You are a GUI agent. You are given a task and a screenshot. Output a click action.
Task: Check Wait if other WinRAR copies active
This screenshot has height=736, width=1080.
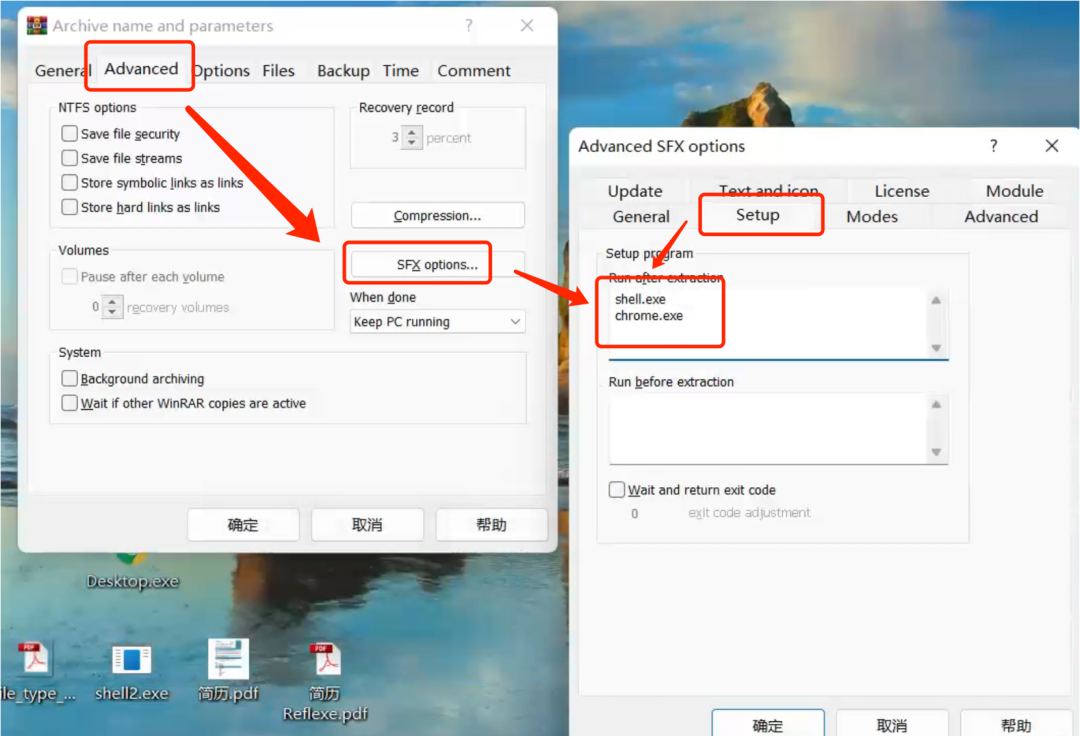coord(70,403)
